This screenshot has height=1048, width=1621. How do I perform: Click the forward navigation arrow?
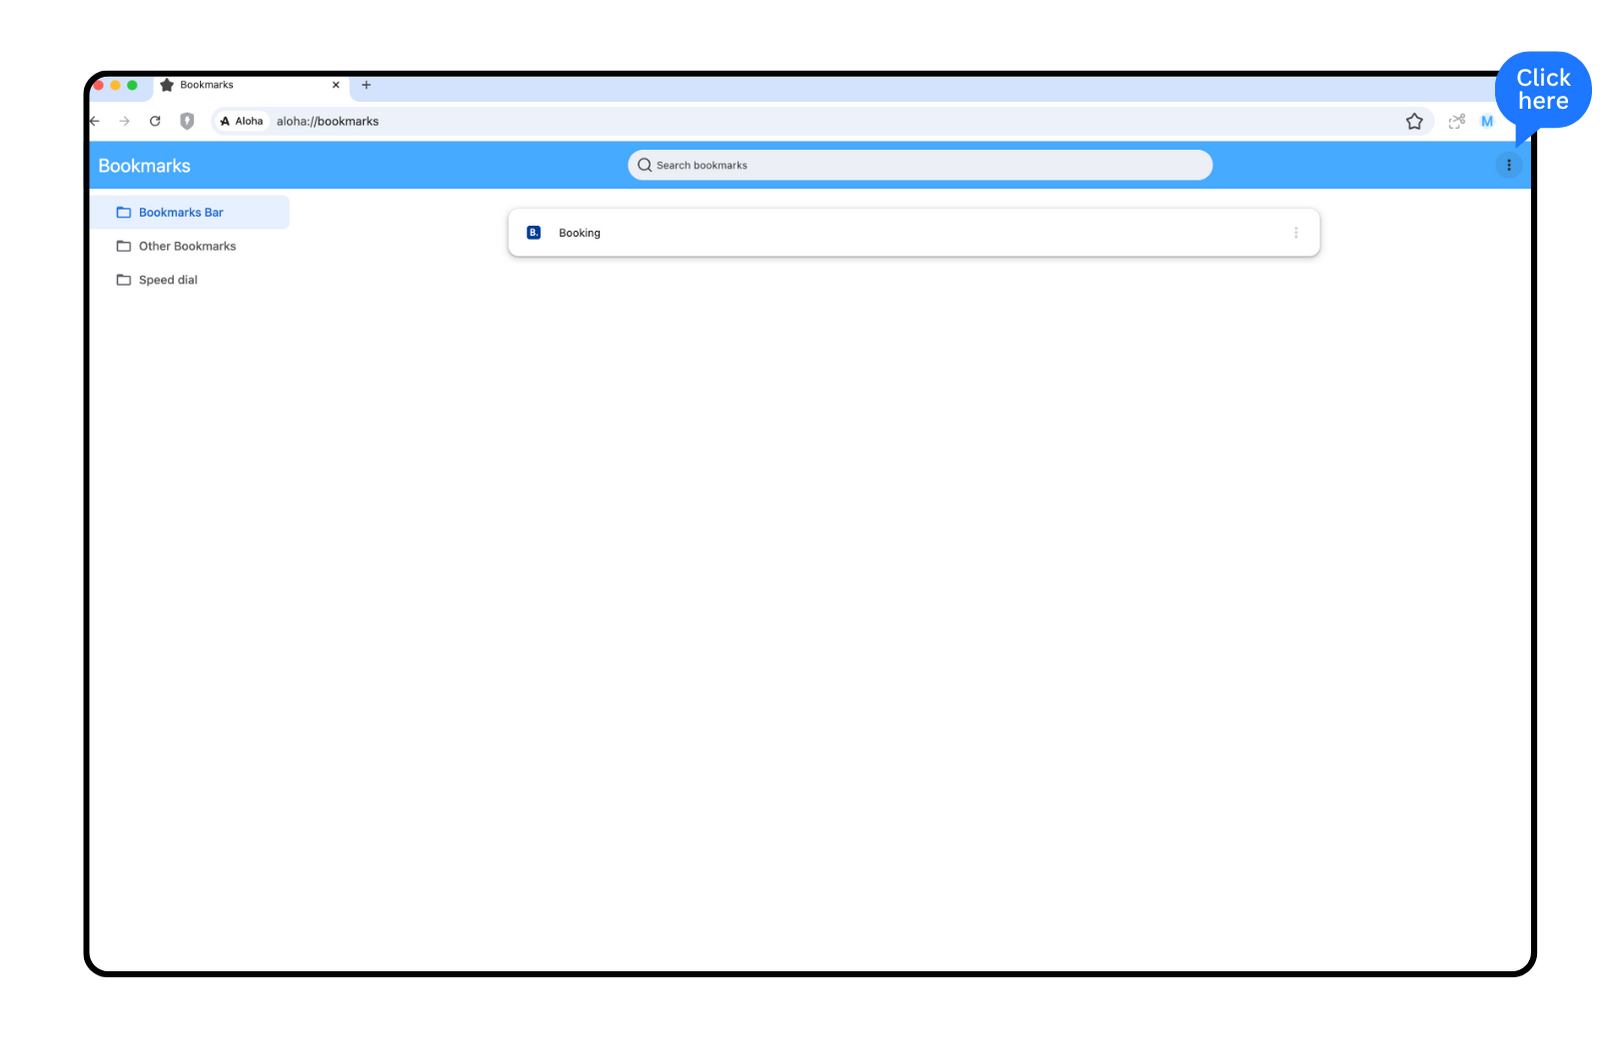pos(124,121)
